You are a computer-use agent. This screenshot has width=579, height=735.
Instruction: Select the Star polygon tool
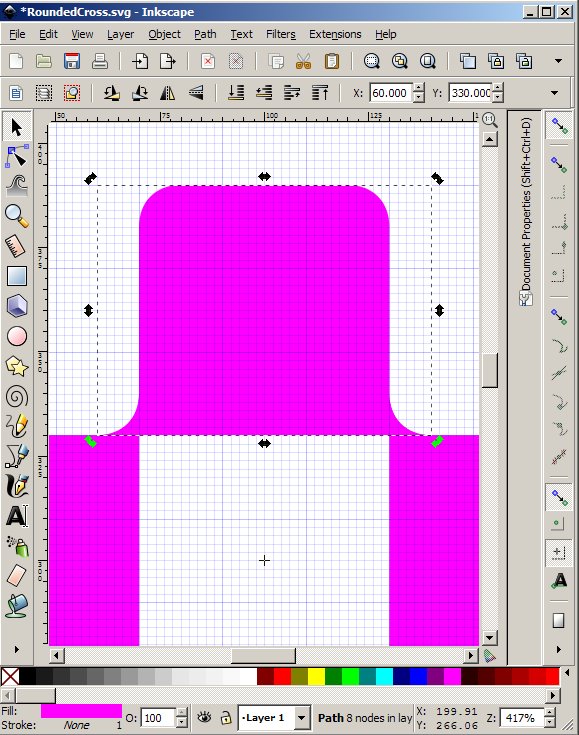pos(17,366)
